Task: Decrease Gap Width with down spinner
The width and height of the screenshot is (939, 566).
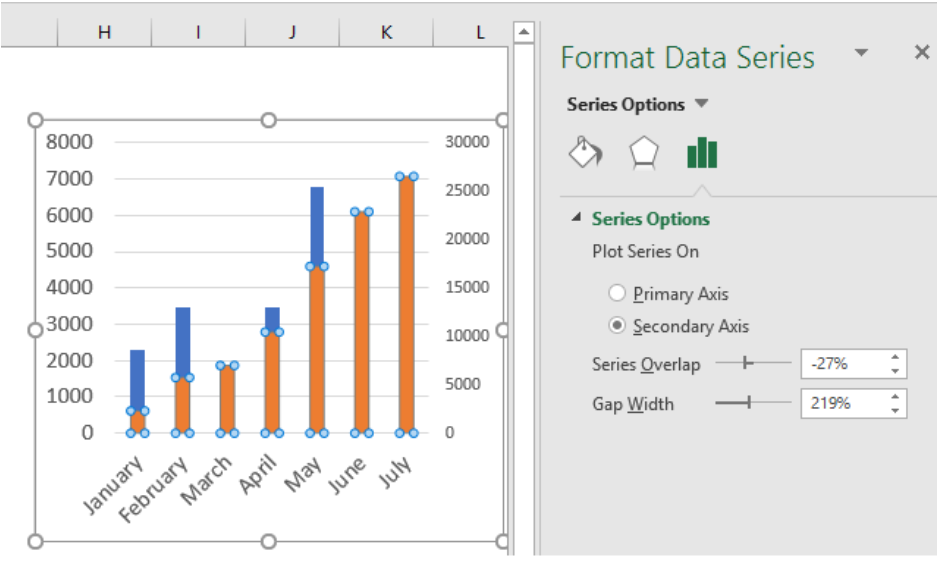Action: point(895,410)
